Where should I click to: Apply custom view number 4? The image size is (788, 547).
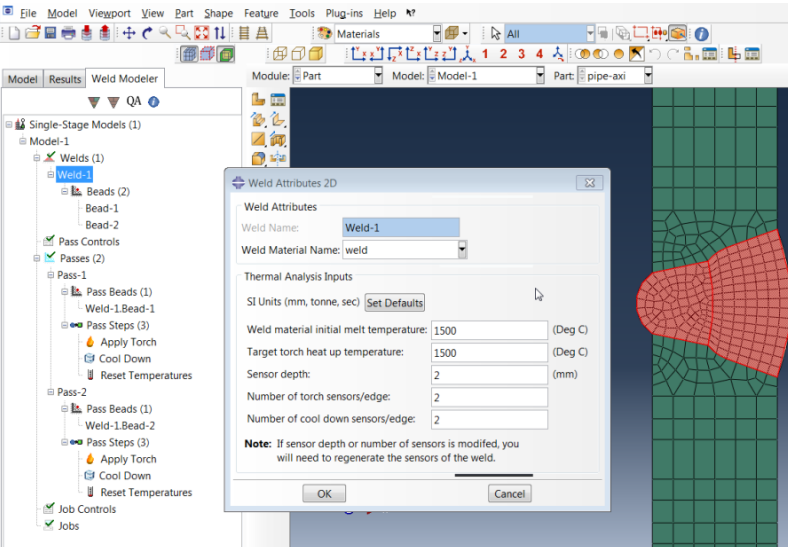point(540,54)
